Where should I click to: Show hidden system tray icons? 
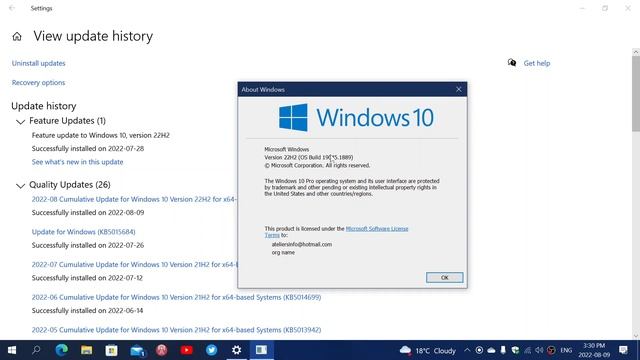point(467,350)
